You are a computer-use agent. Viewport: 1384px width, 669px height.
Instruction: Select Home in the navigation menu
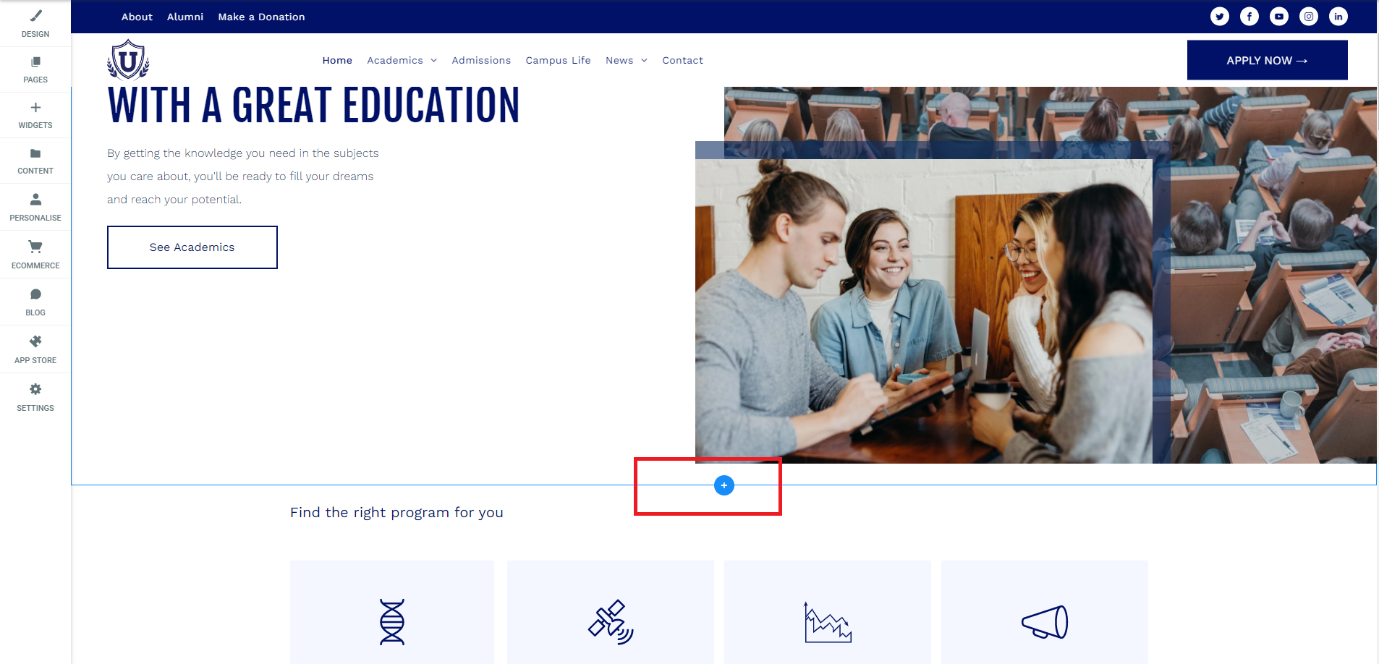337,60
